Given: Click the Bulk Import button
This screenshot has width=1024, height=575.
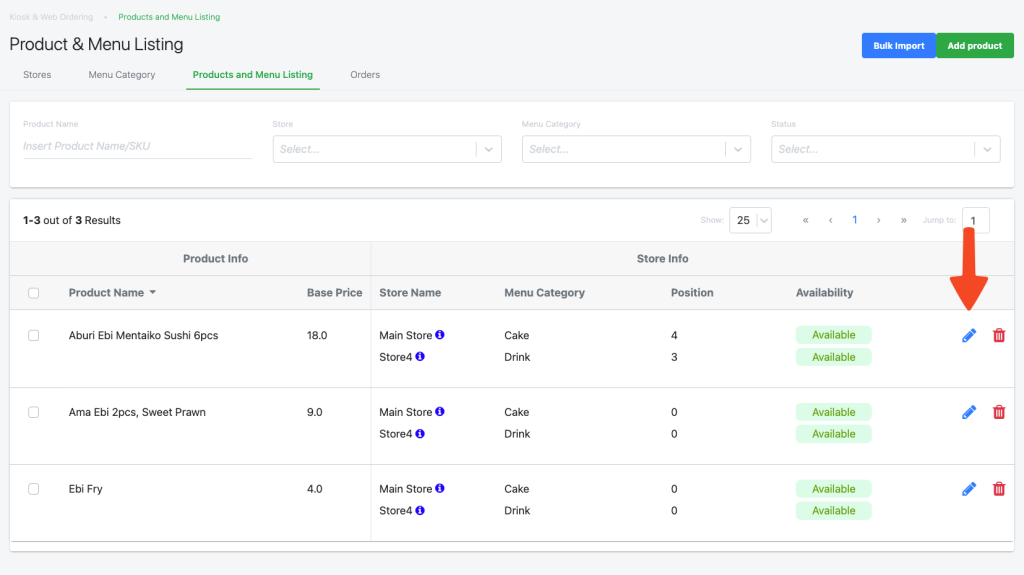Looking at the screenshot, I should pos(899,46).
